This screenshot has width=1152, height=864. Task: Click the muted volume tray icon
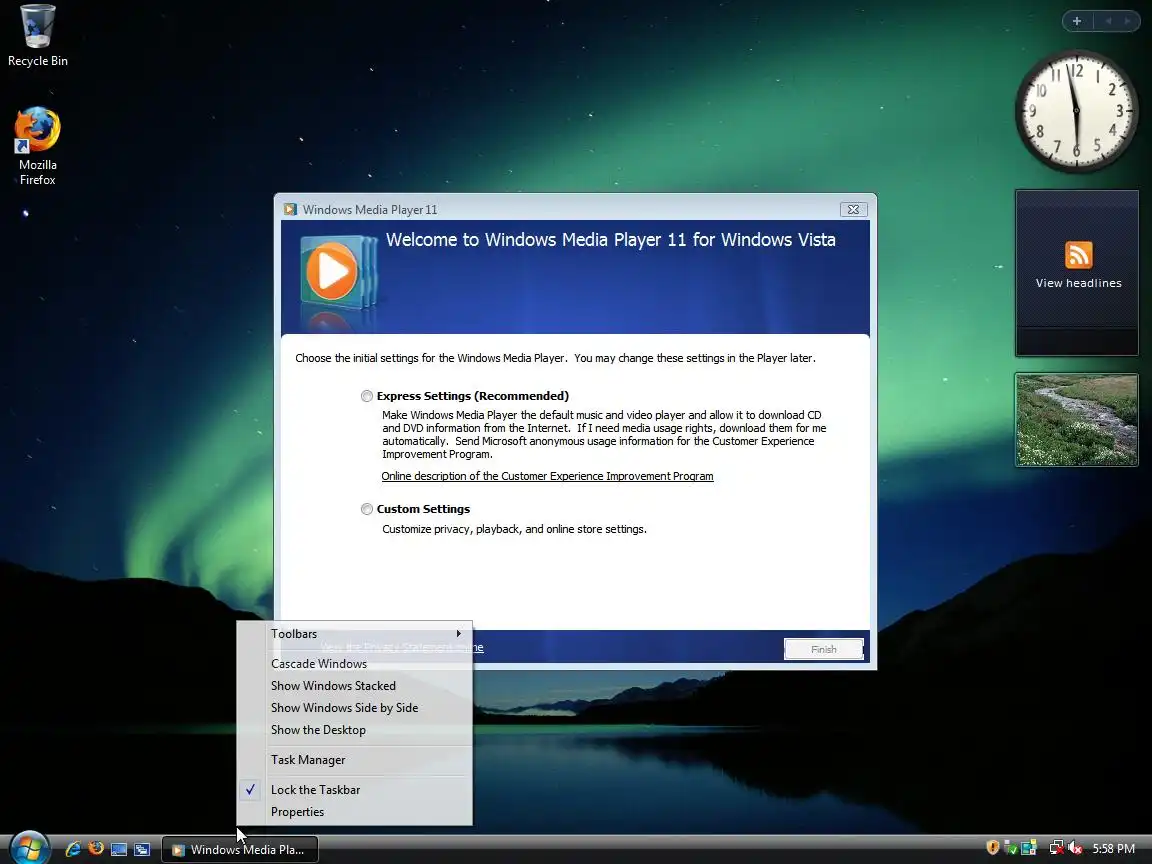pos(1075,848)
